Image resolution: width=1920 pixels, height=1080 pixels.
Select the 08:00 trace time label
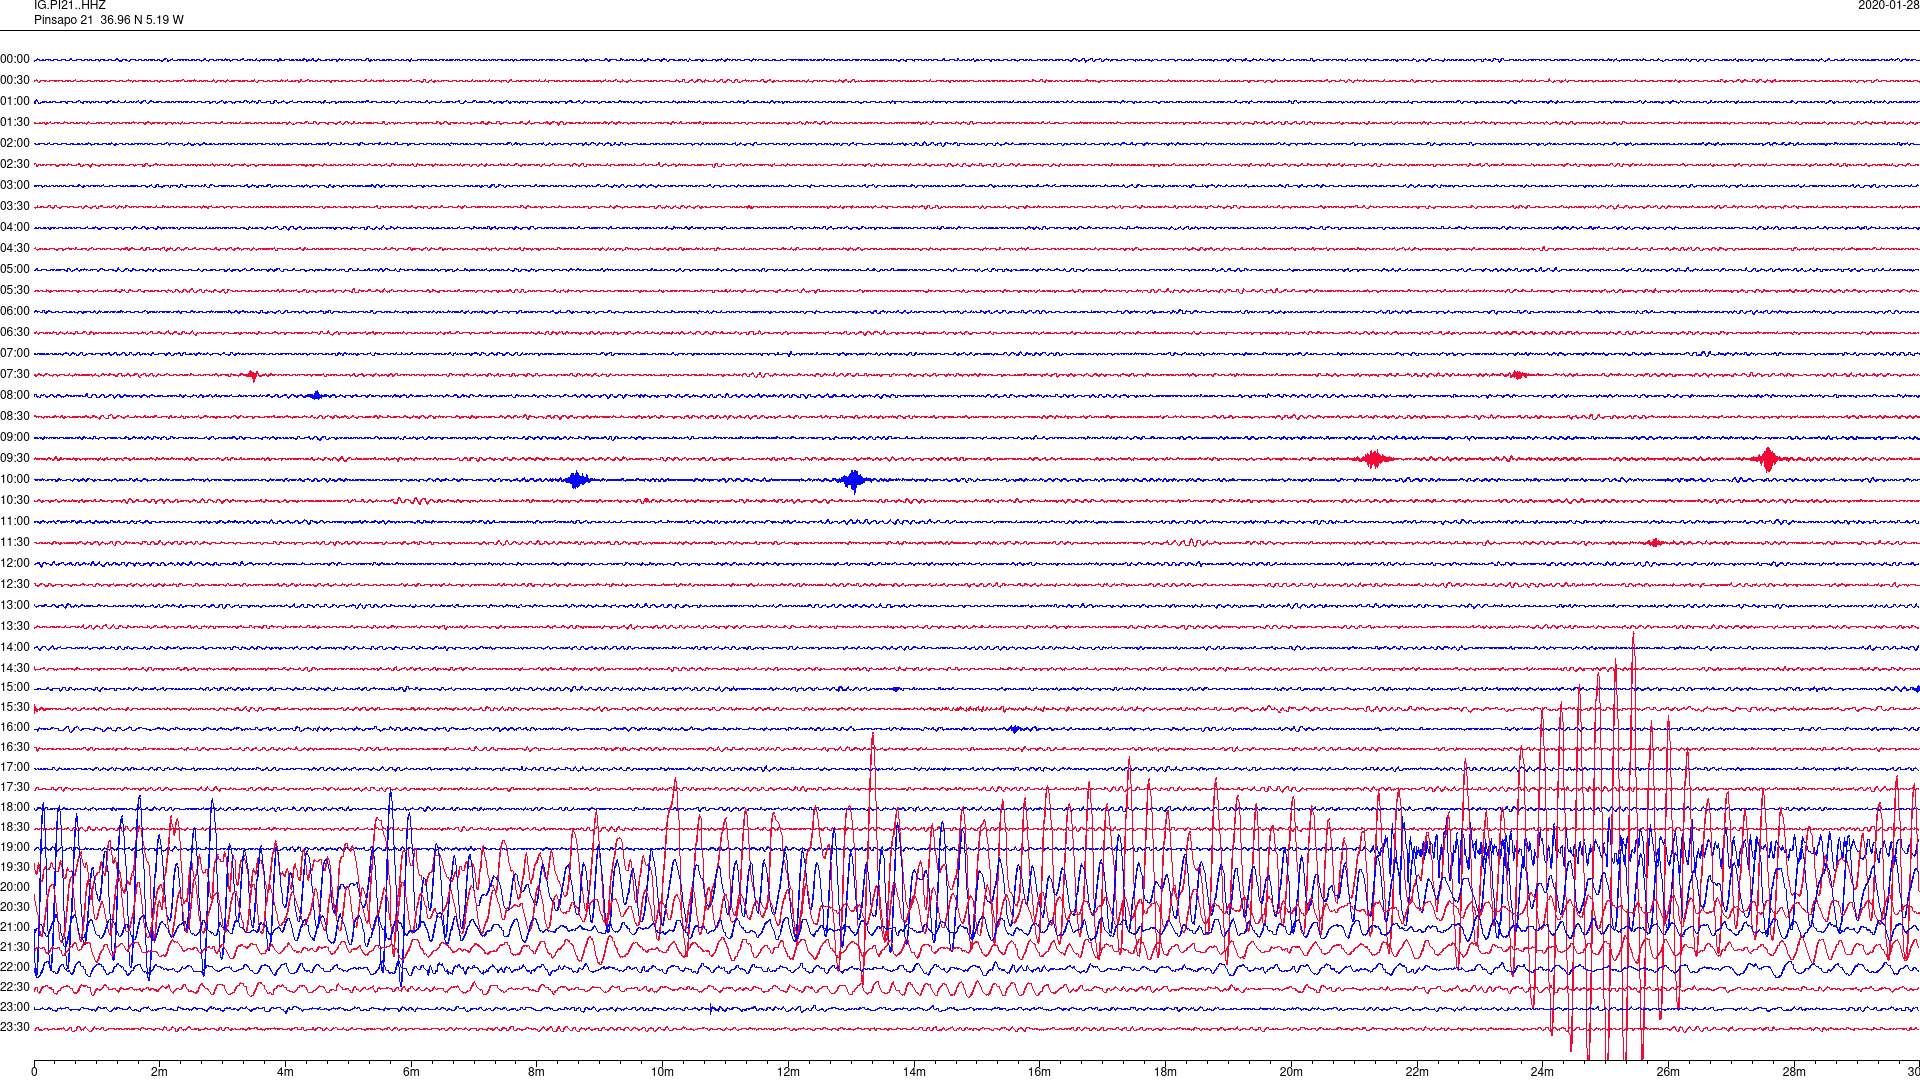[15, 396]
